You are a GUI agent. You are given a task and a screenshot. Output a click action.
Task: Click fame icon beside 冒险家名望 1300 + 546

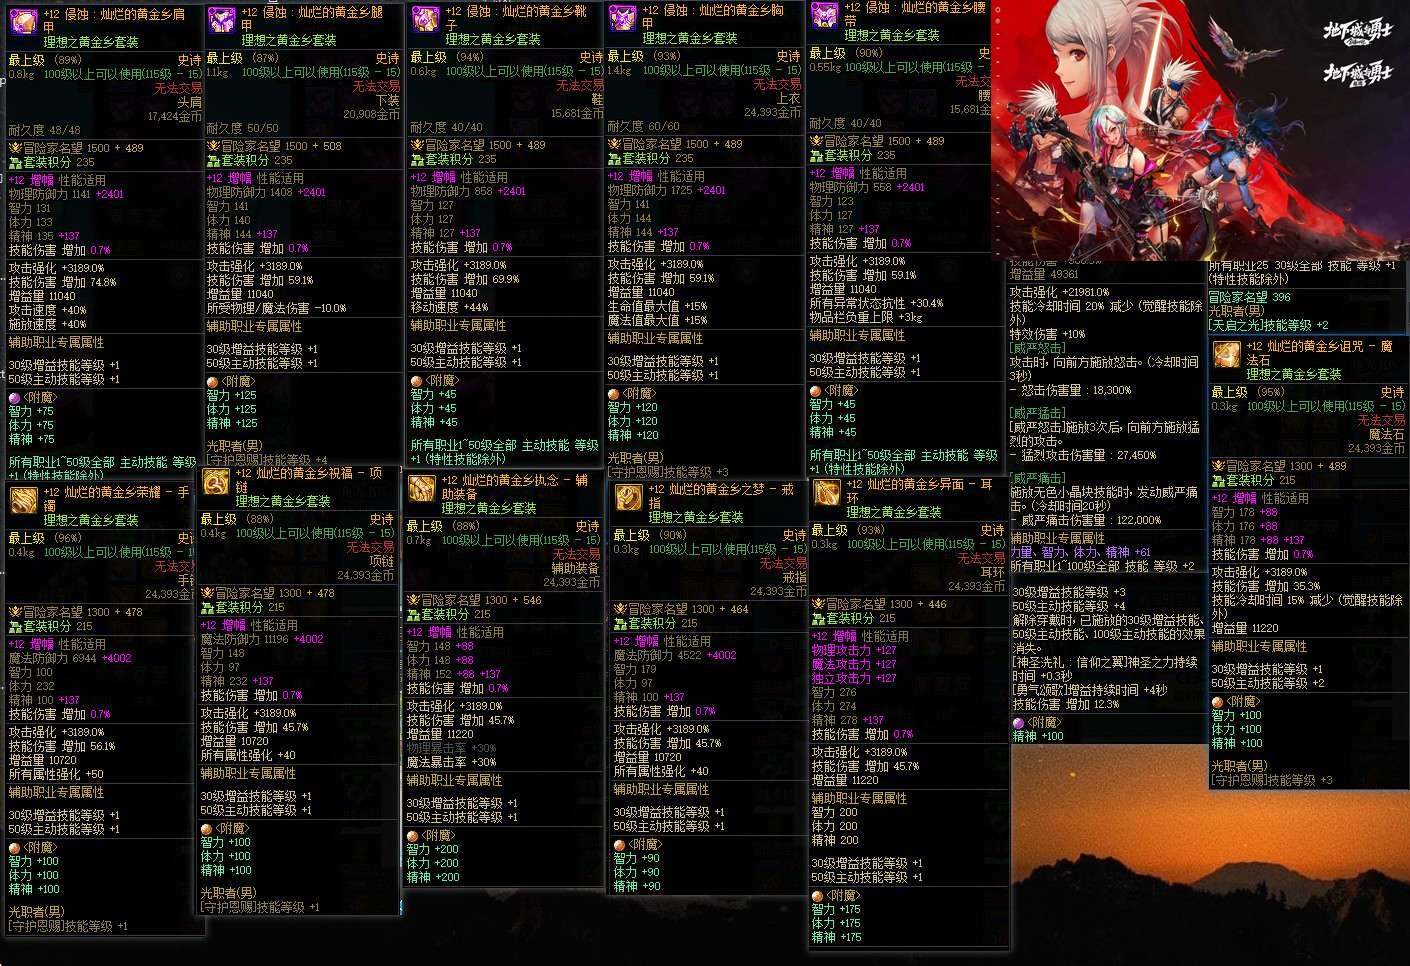[x=413, y=600]
